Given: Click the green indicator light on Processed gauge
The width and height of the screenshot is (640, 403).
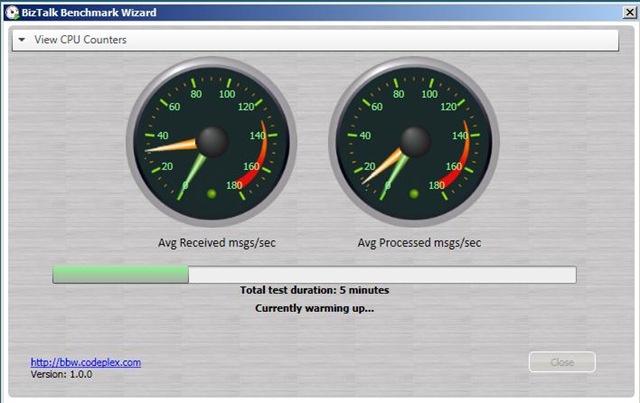Looking at the screenshot, I should [414, 194].
